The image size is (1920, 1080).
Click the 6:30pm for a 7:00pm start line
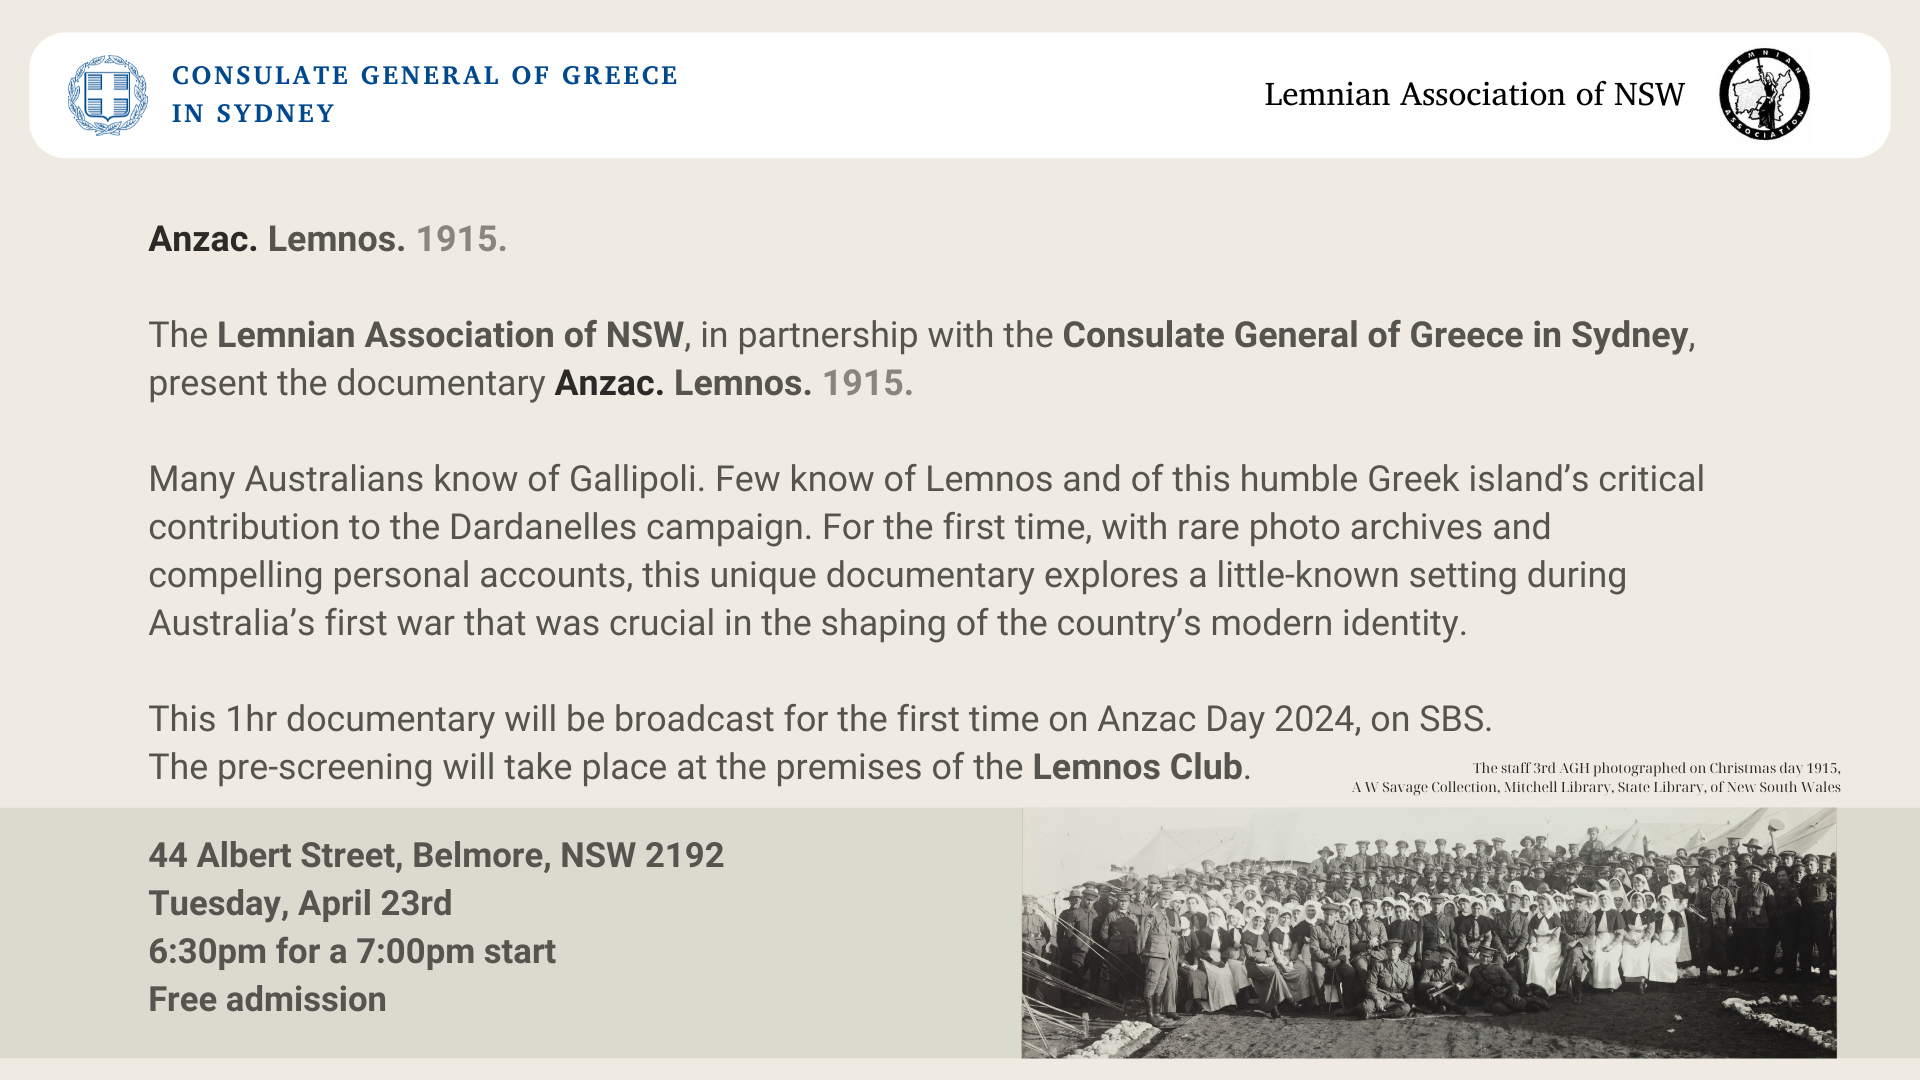click(x=352, y=951)
